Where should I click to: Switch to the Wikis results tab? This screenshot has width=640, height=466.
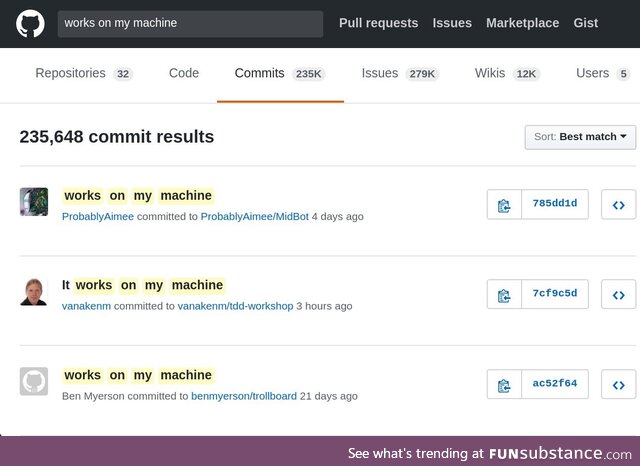click(x=507, y=73)
